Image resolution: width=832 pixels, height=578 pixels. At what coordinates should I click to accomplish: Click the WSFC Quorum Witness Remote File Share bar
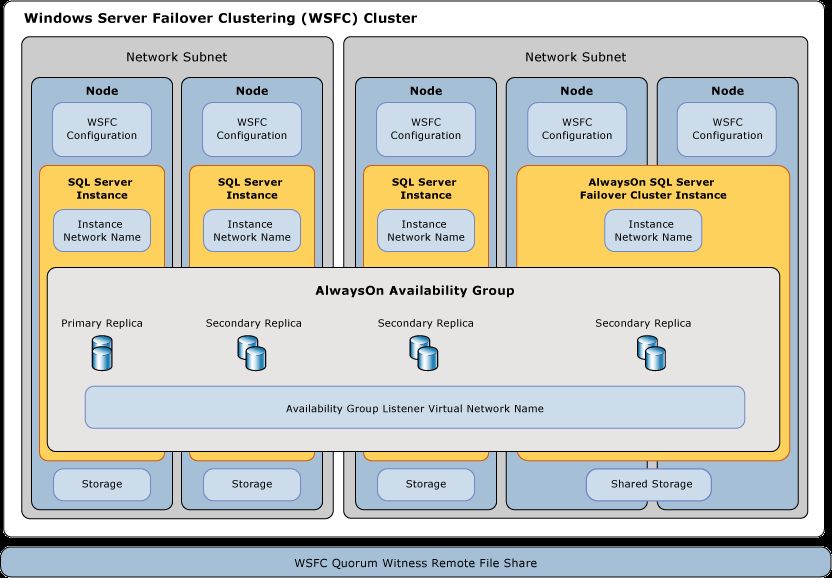[414, 562]
